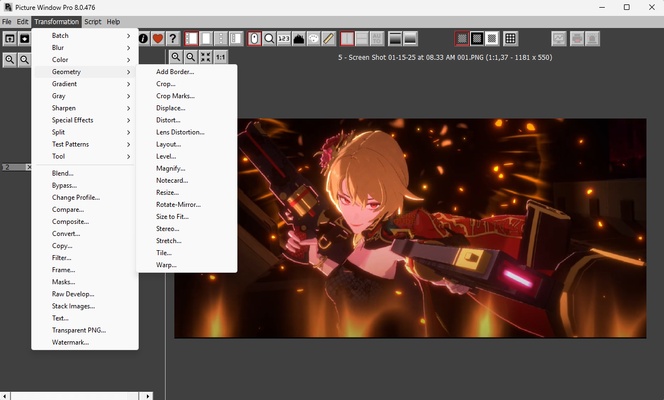Screen dimensions: 664x400
Task: Open the Help menu
Action: pos(113,22)
